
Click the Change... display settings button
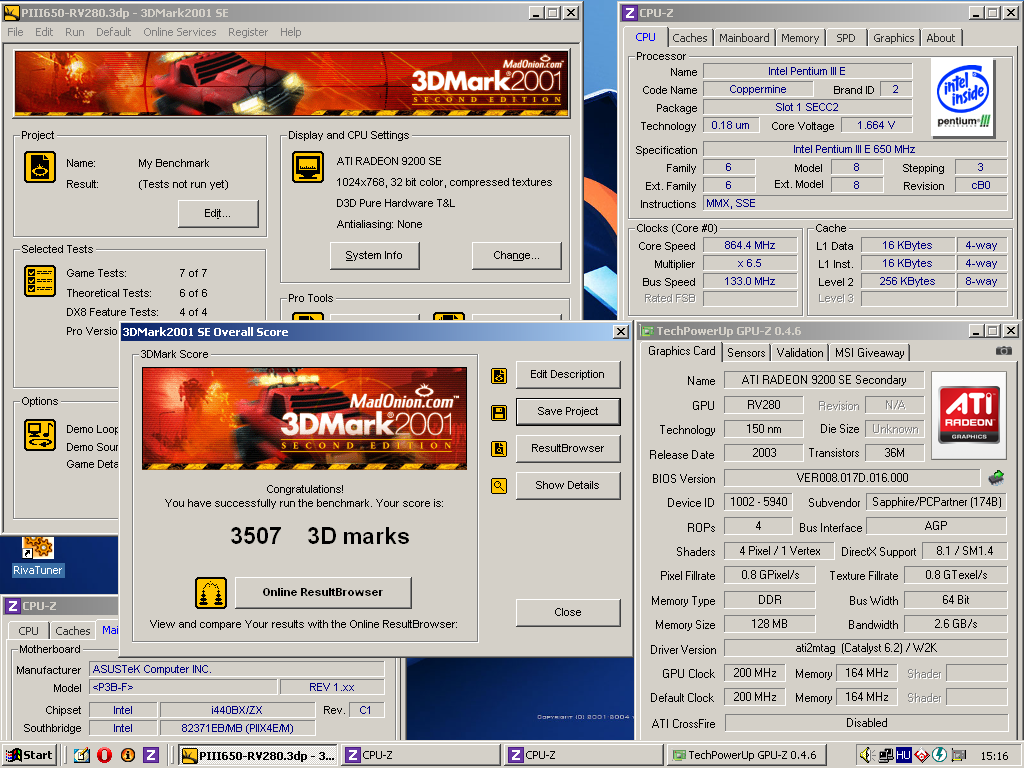pyautogui.click(x=516, y=255)
